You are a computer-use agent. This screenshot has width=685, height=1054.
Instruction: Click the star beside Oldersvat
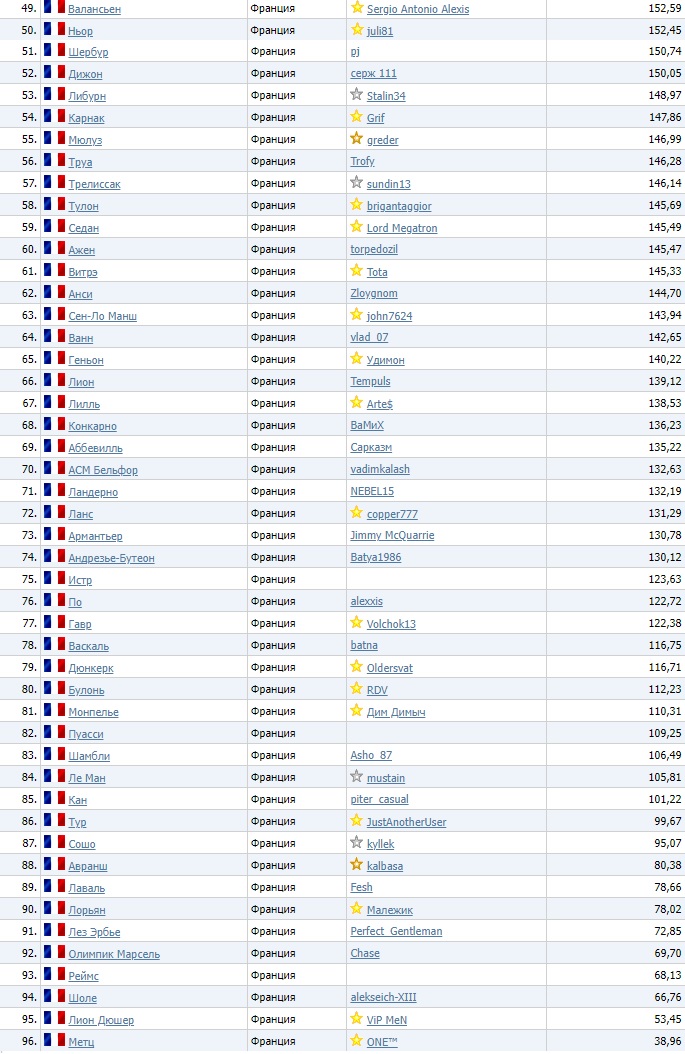click(357, 667)
